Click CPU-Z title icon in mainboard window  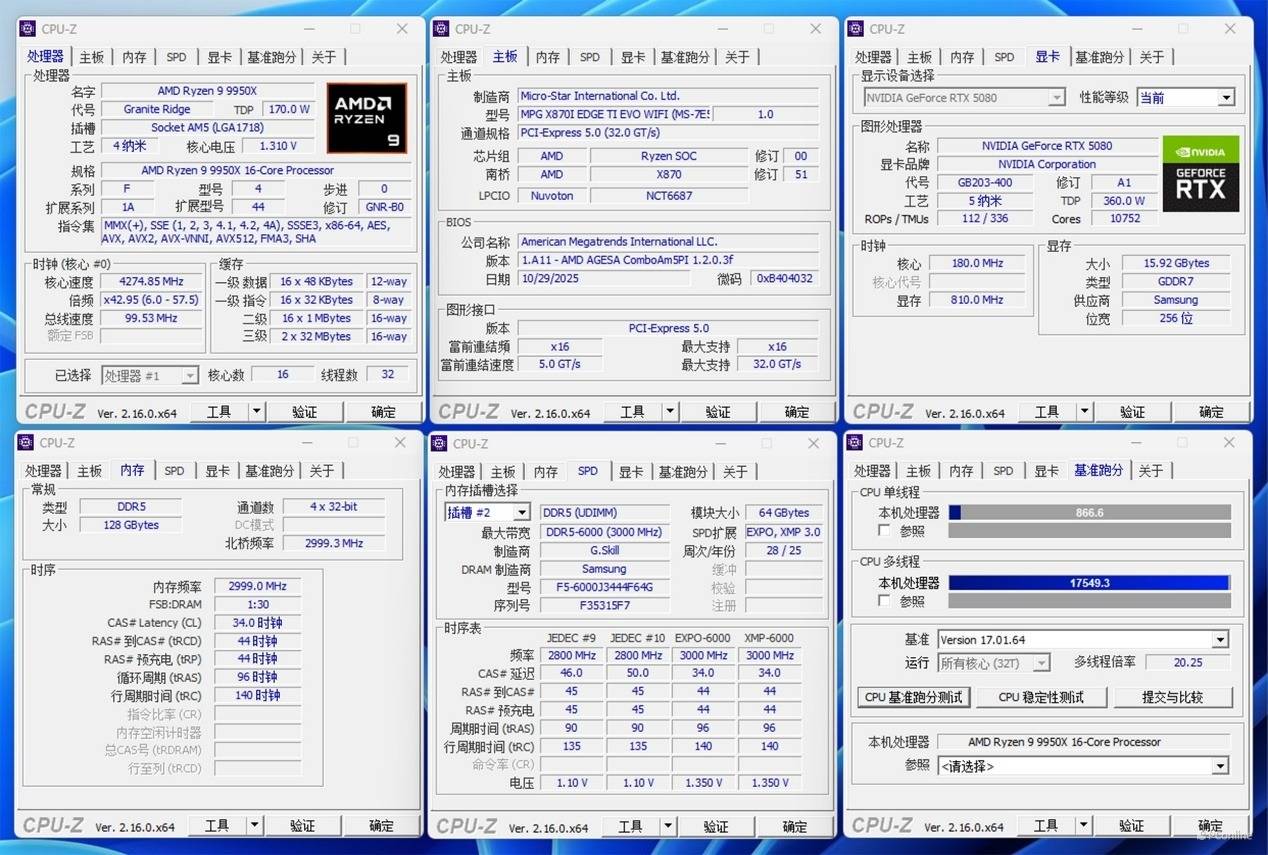[441, 29]
